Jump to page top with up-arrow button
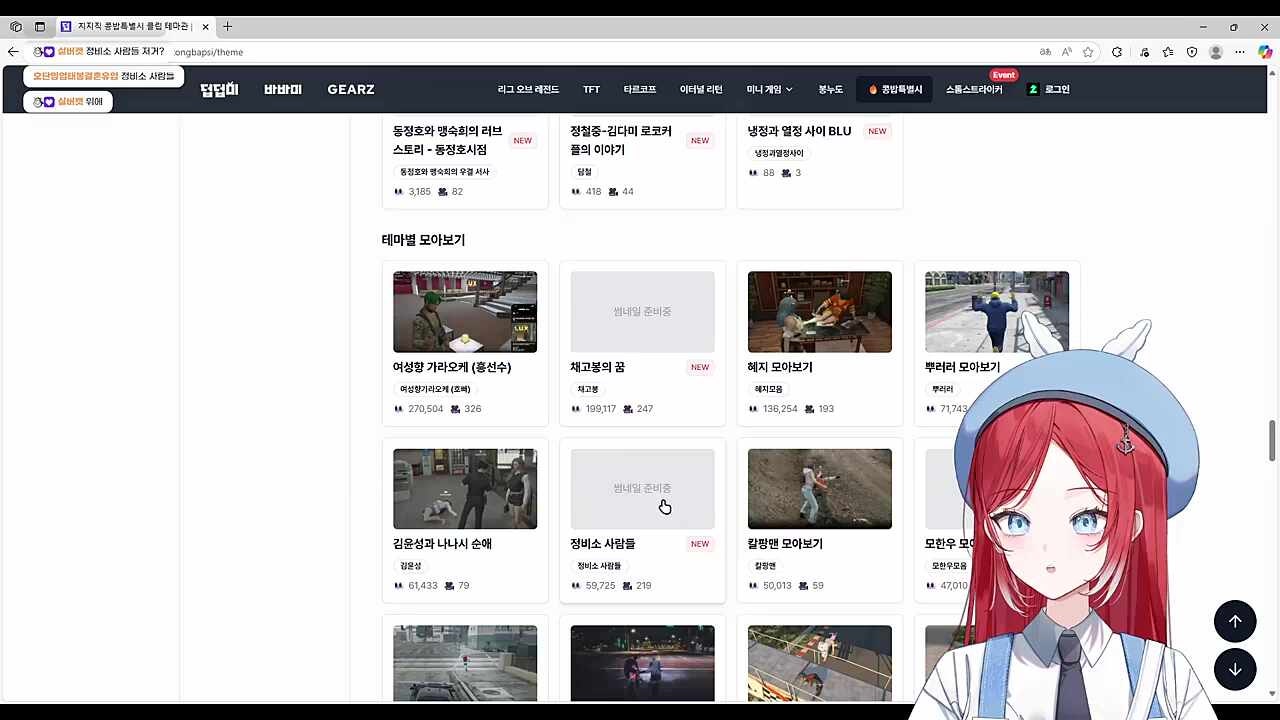 tap(1235, 621)
